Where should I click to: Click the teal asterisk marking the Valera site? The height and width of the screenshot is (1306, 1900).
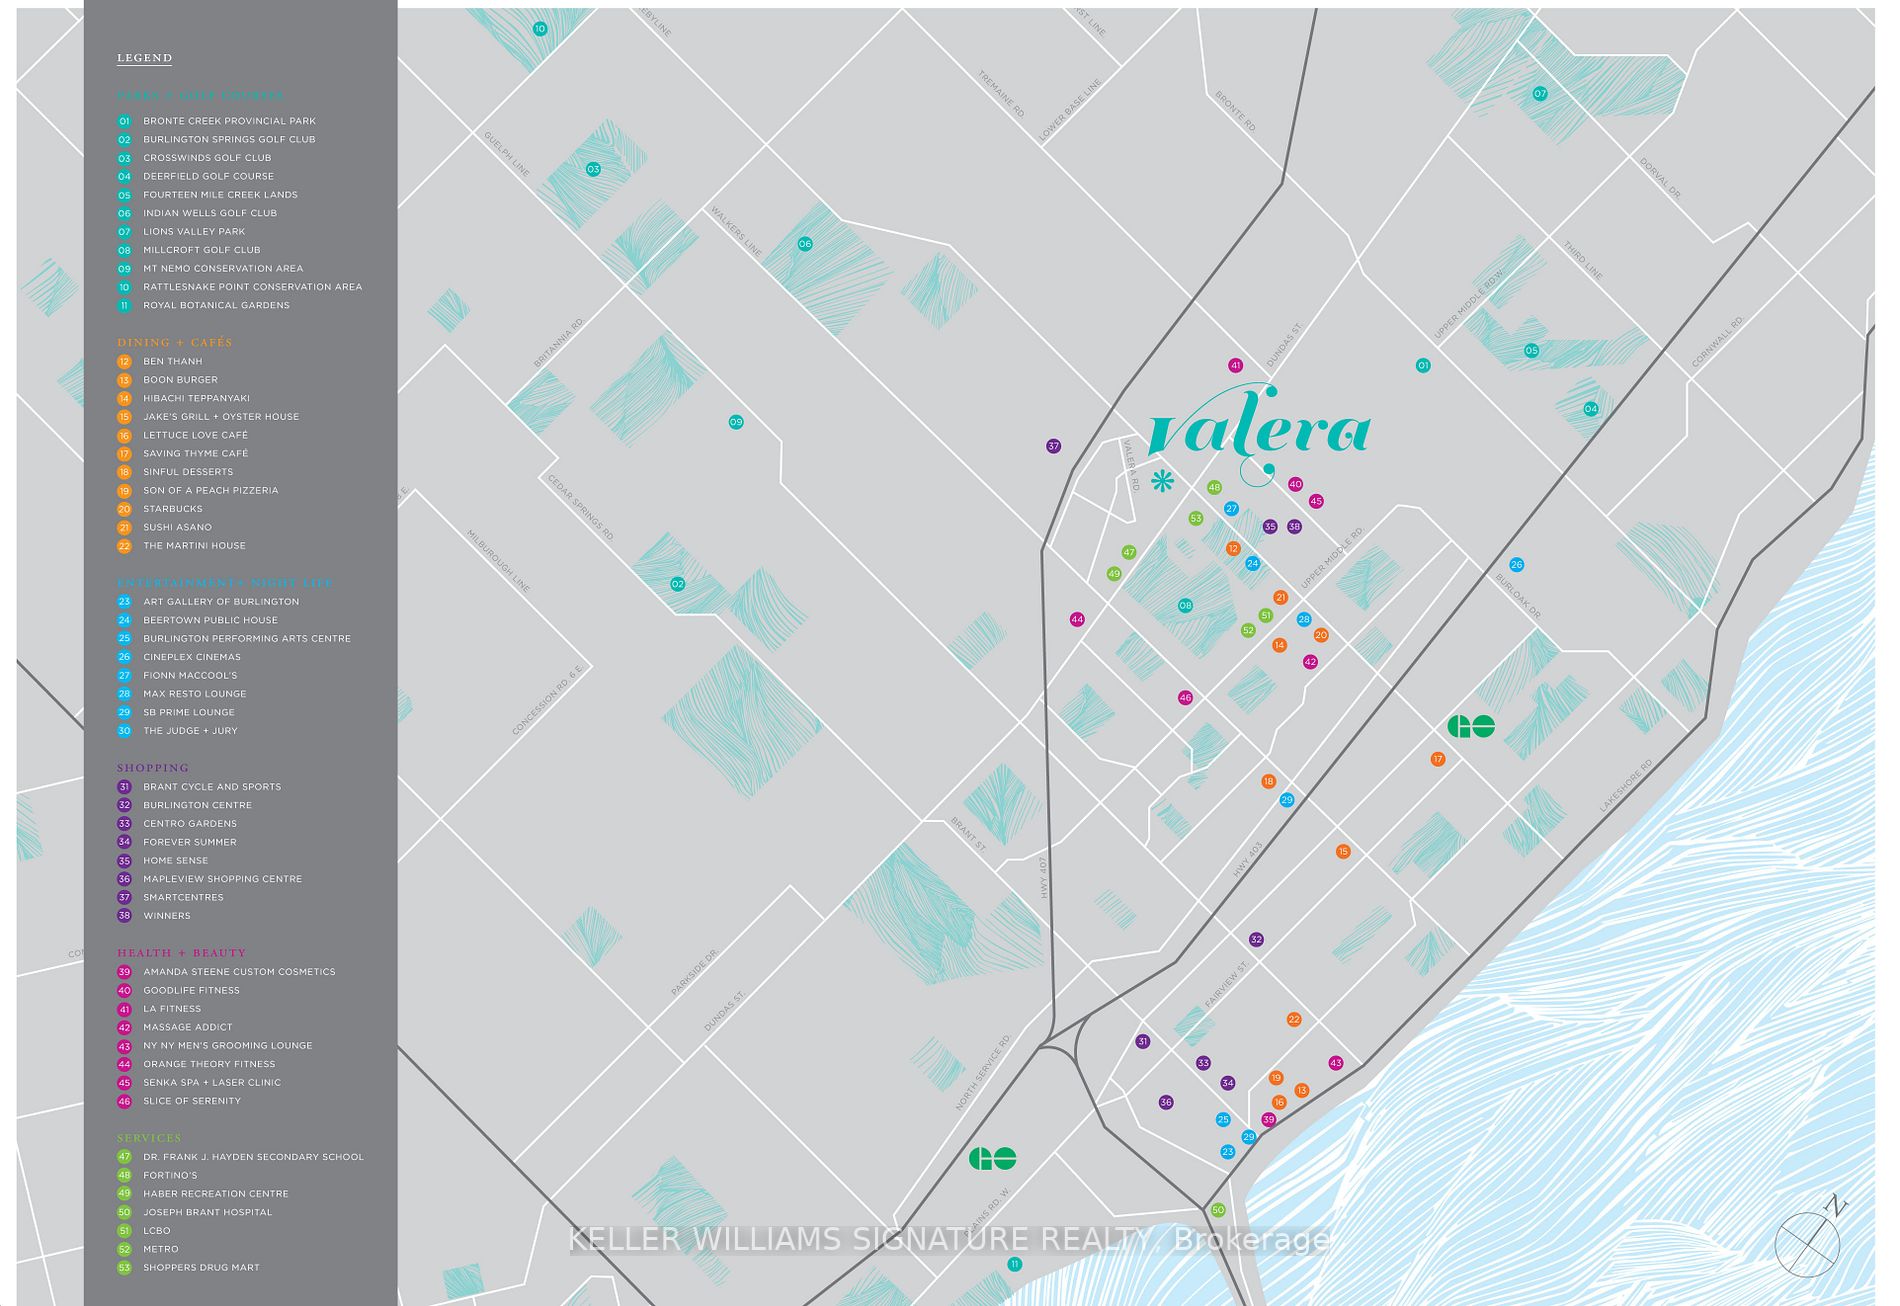(1162, 481)
